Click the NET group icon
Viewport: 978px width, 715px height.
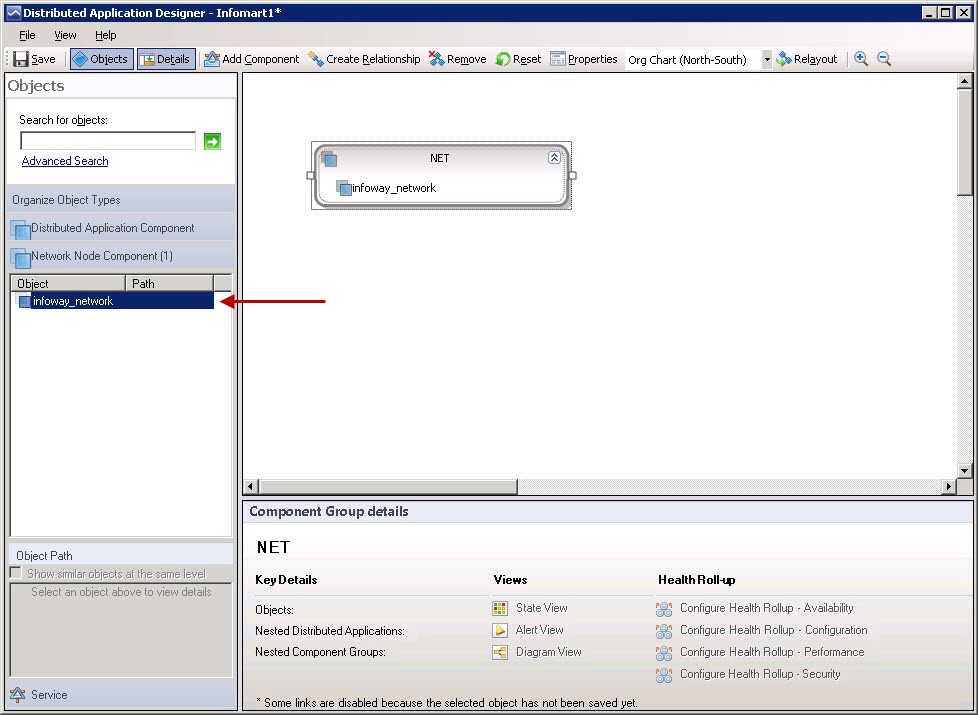click(x=329, y=159)
